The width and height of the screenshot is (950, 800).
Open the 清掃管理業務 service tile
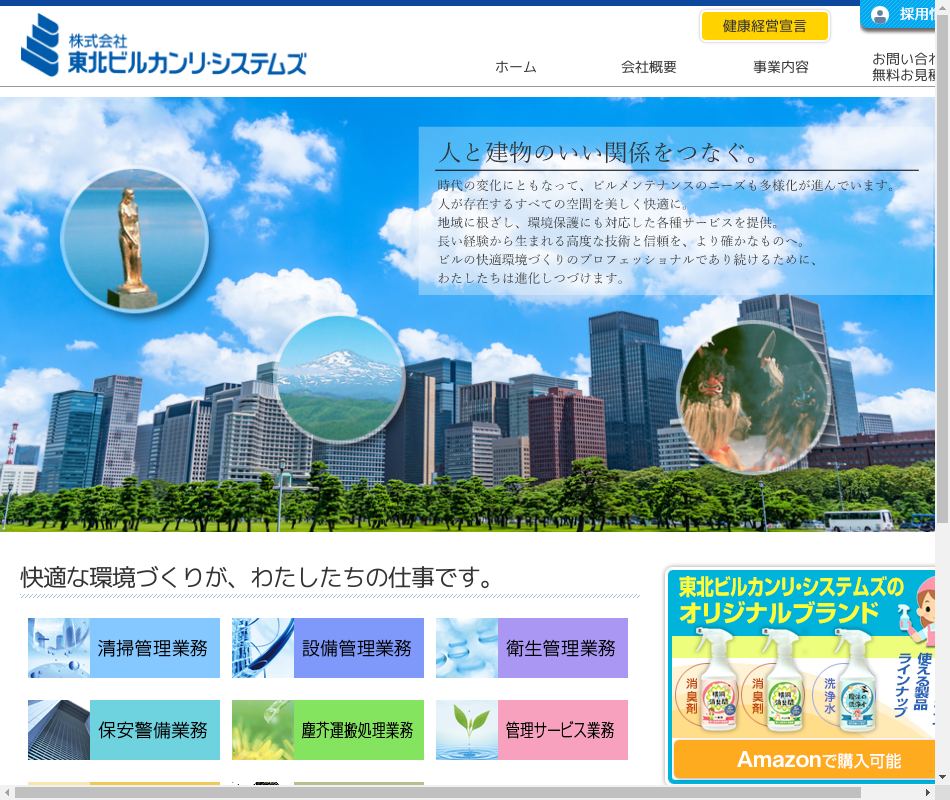coord(124,648)
